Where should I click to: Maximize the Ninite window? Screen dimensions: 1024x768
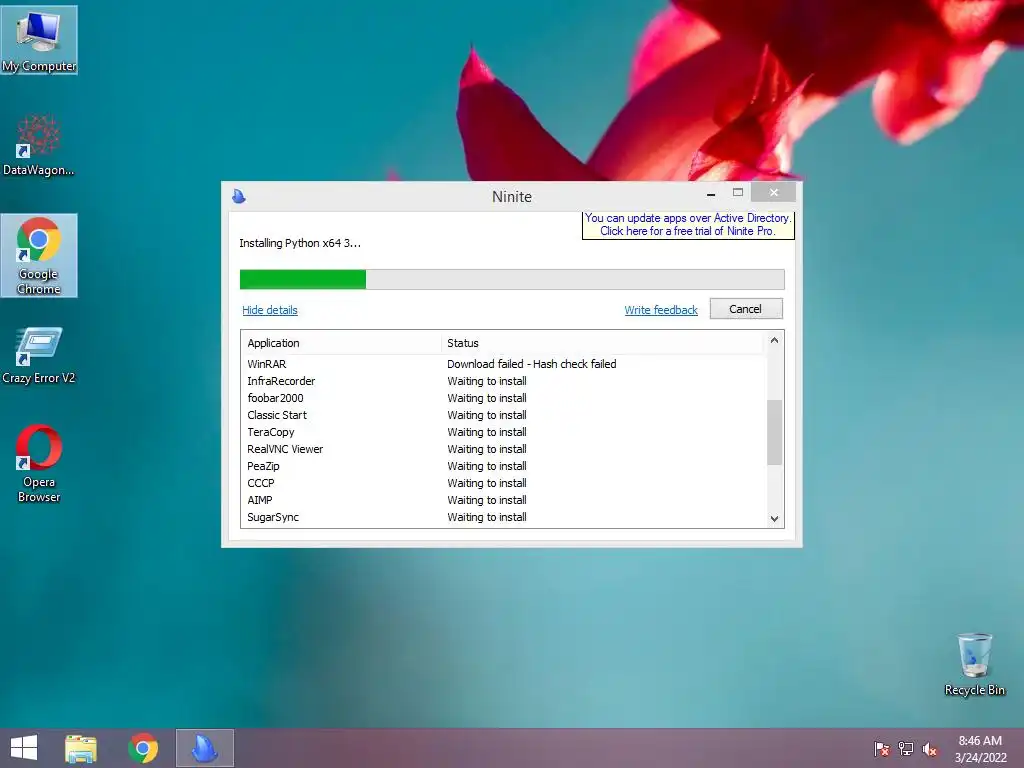pyautogui.click(x=738, y=193)
